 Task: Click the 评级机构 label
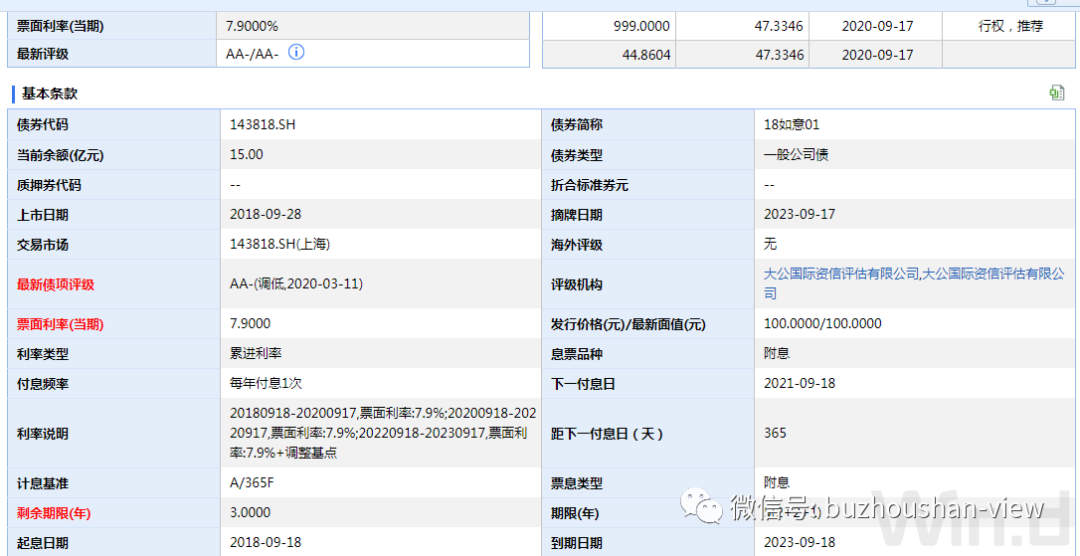click(577, 284)
